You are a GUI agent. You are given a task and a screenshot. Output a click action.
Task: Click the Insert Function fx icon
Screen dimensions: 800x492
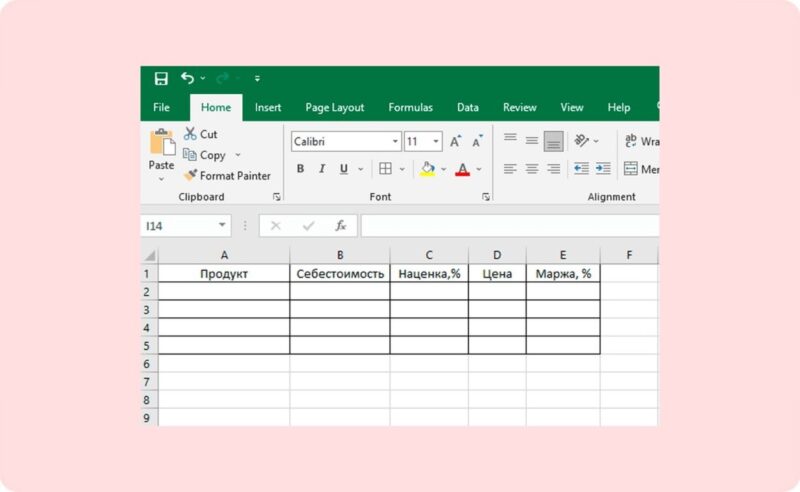click(341, 226)
